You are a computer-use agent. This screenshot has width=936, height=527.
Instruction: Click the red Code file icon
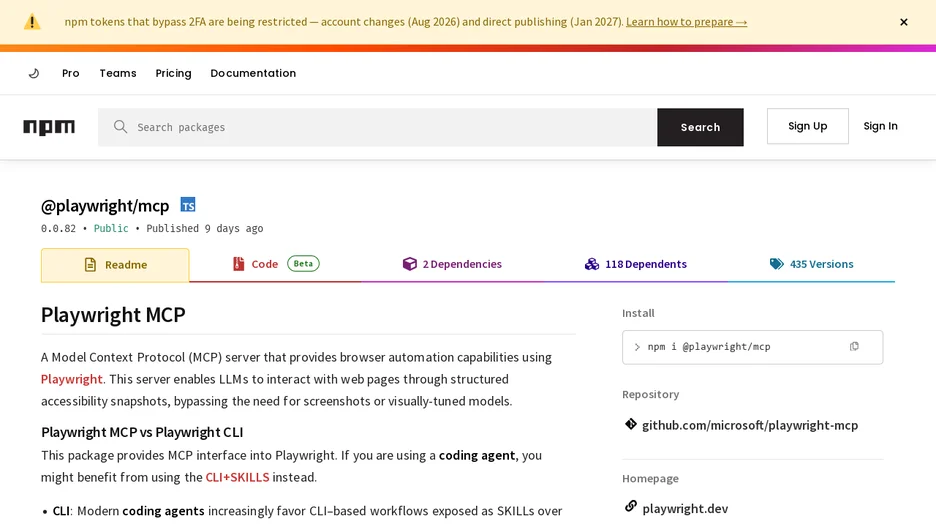tap(238, 264)
